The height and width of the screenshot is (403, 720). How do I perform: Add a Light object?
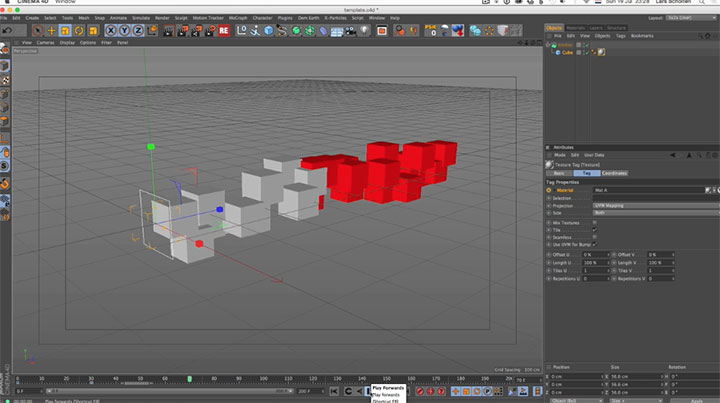pos(365,31)
